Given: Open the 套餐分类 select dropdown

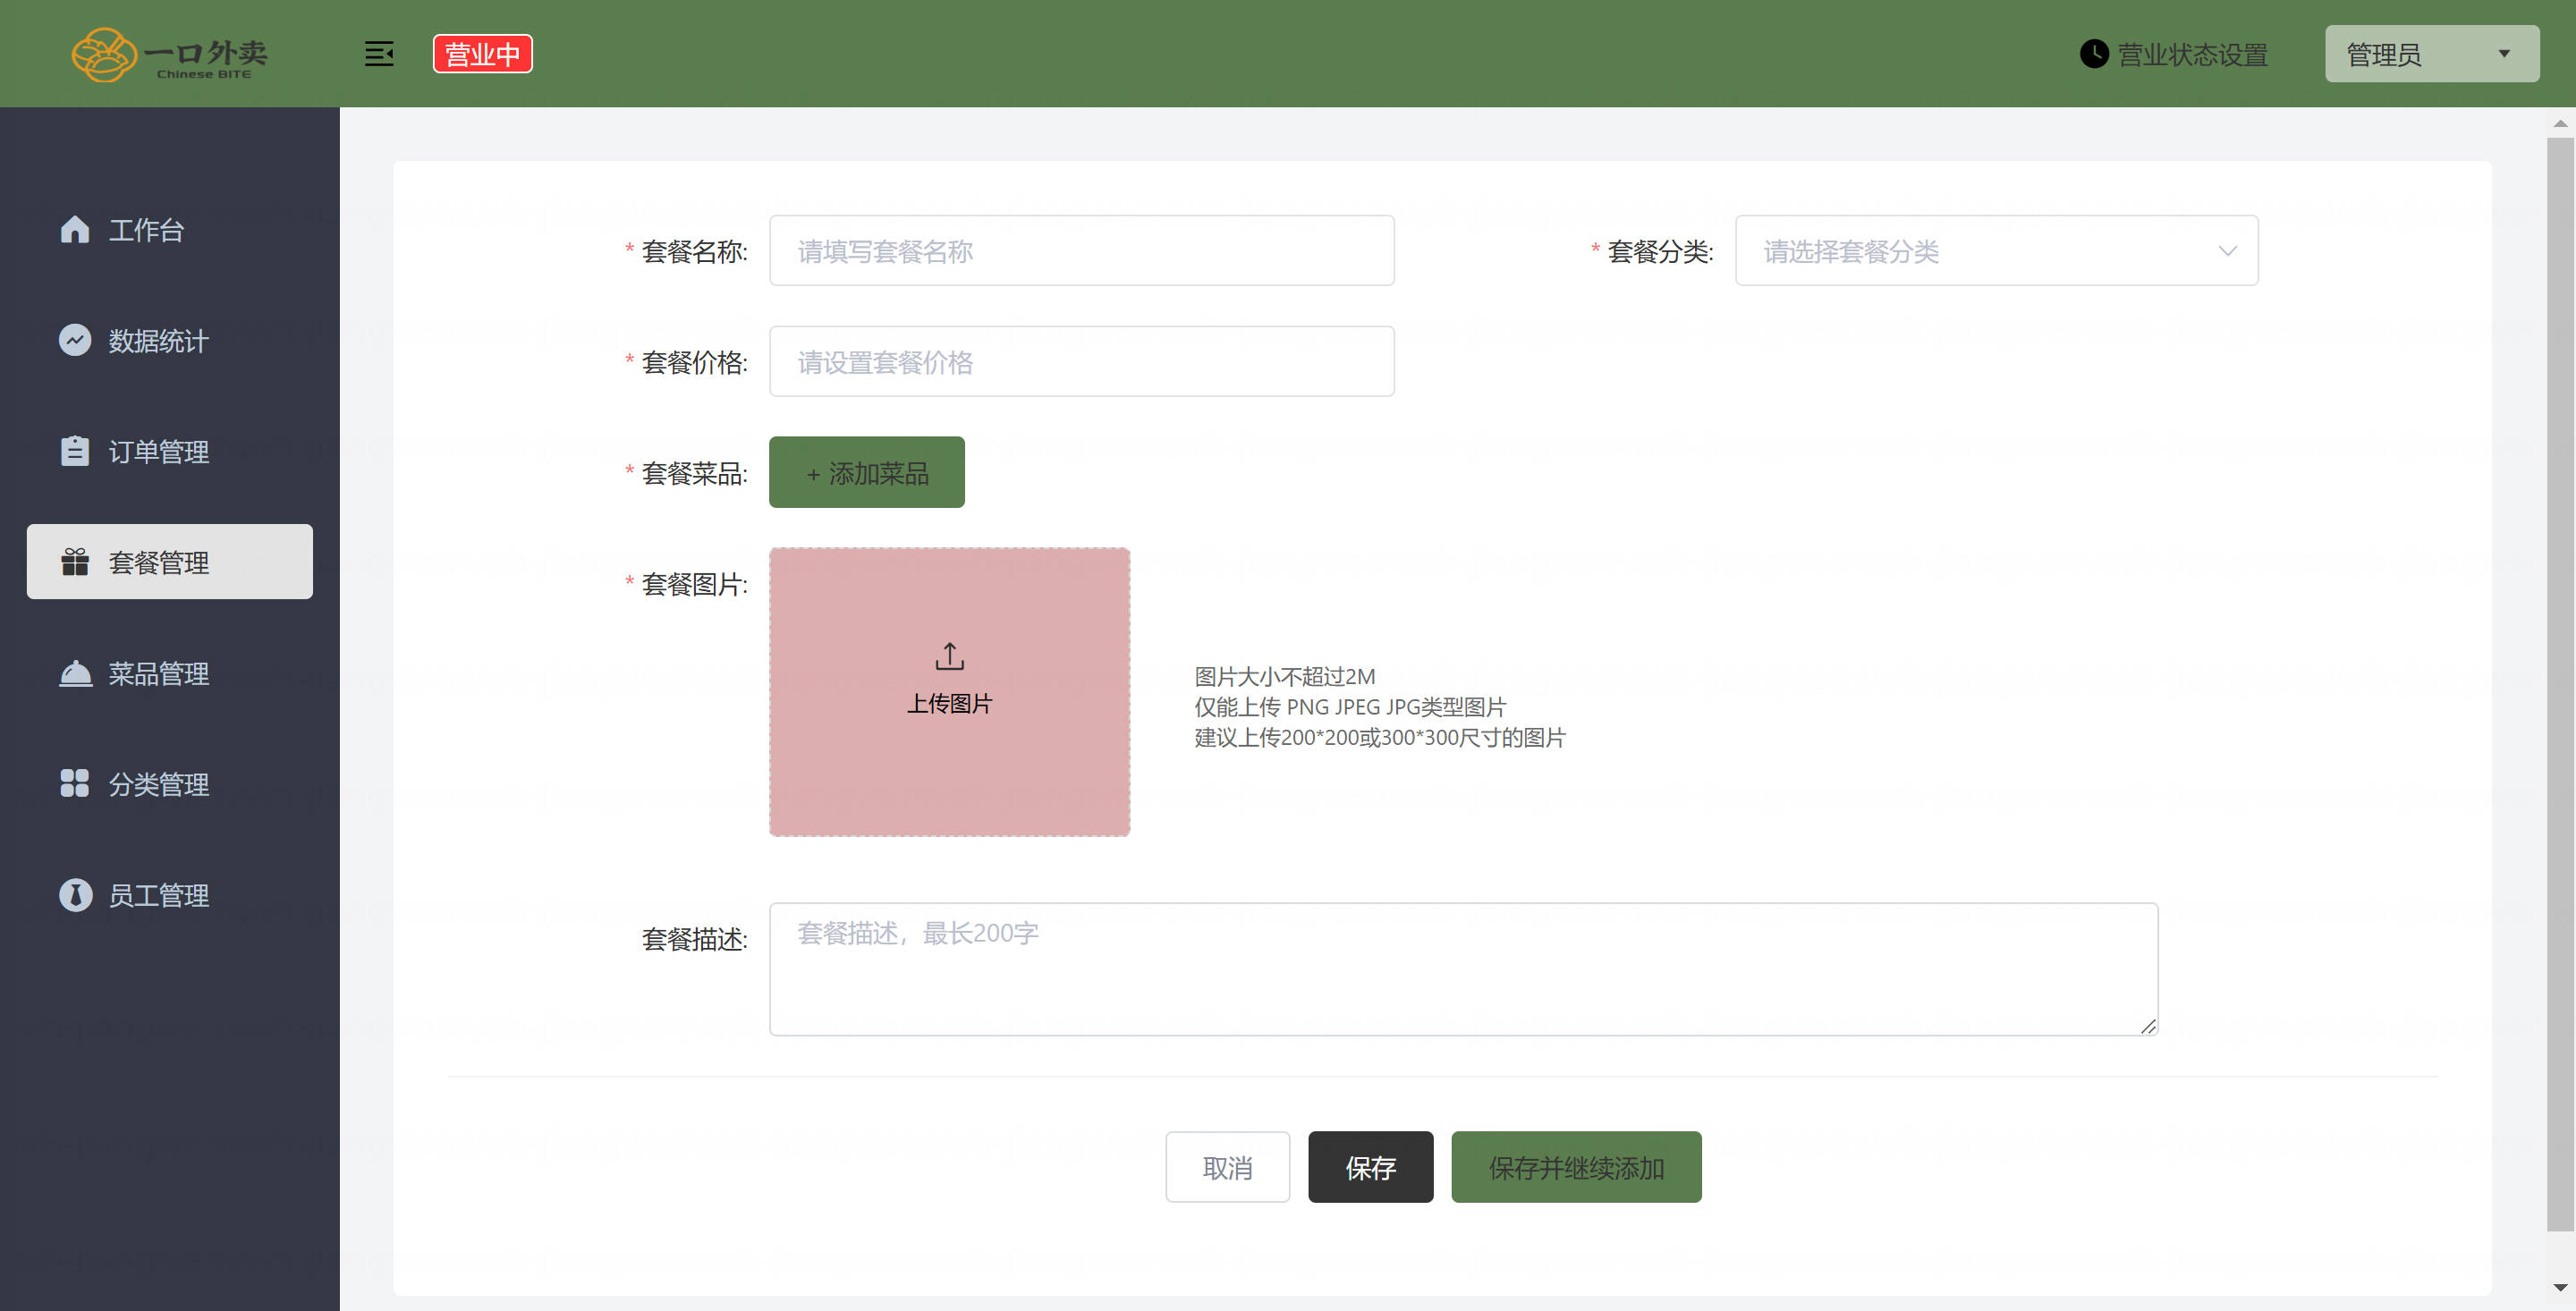Looking at the screenshot, I should pos(1996,250).
